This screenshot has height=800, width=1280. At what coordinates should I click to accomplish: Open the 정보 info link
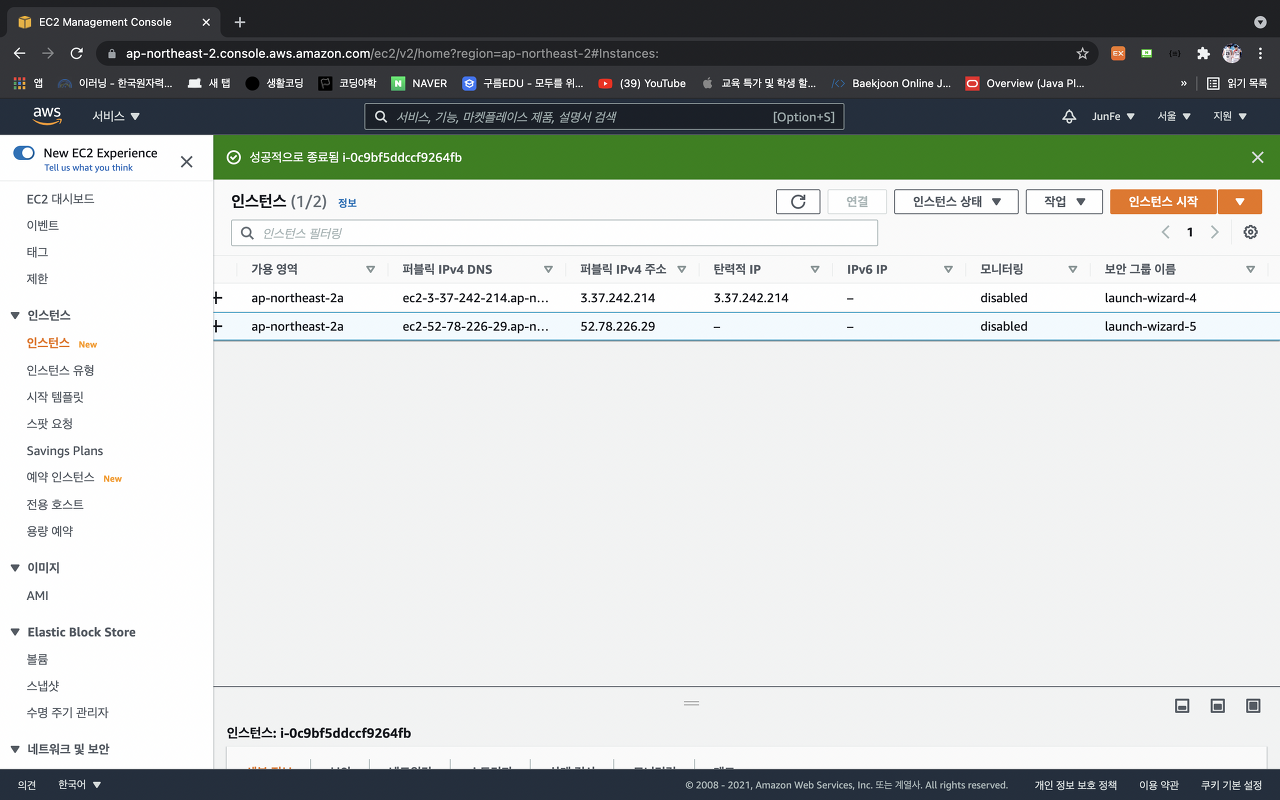tap(347, 203)
